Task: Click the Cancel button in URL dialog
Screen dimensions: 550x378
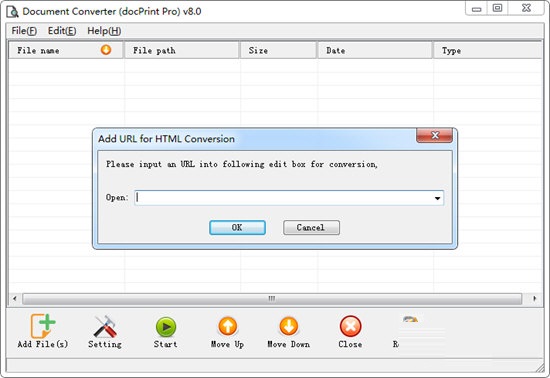Action: pyautogui.click(x=311, y=228)
